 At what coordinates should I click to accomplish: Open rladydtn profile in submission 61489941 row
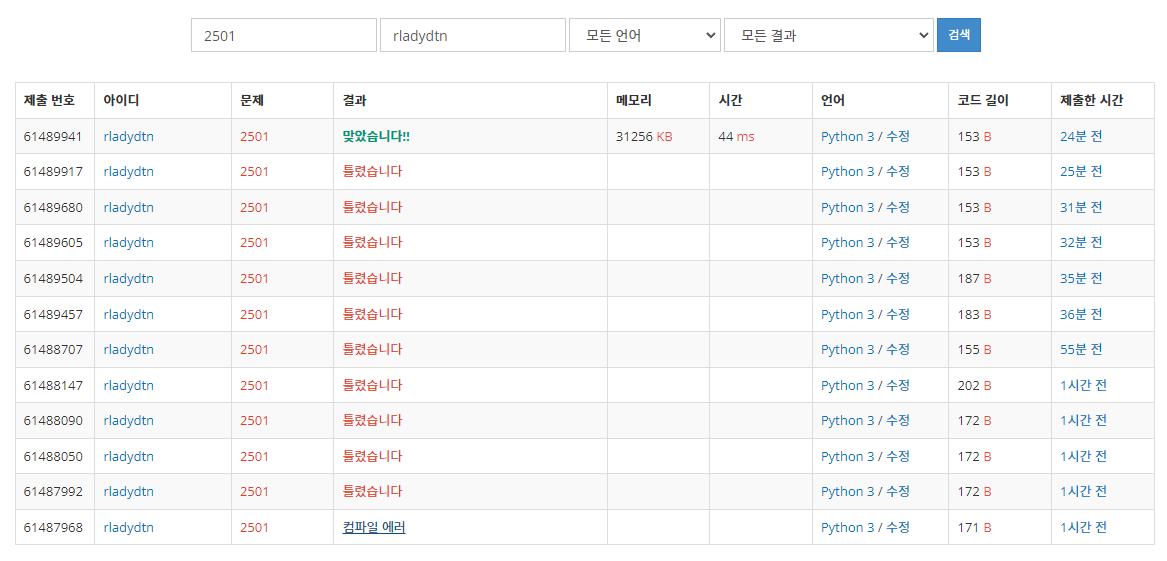pyautogui.click(x=129, y=136)
